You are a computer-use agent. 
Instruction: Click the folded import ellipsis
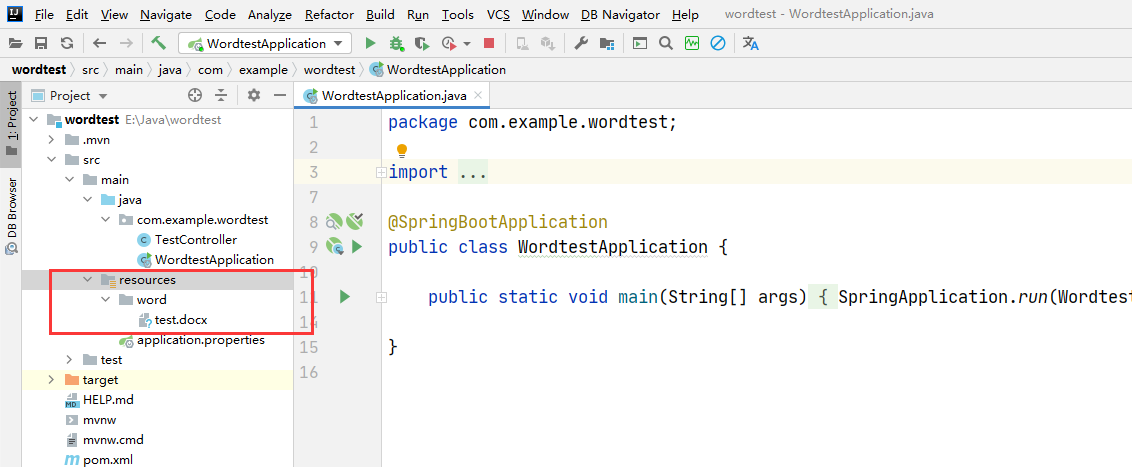pyautogui.click(x=474, y=173)
